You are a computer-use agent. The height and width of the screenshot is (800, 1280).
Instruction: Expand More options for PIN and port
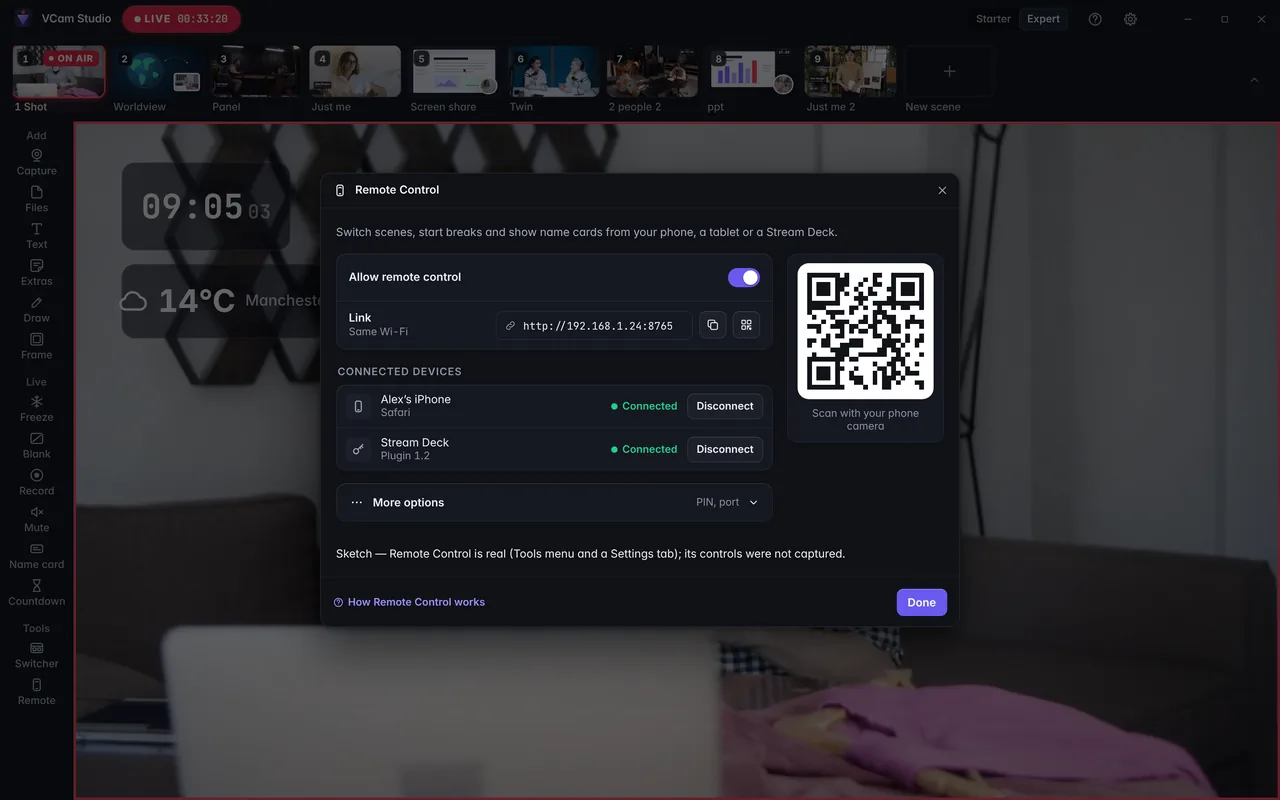click(x=554, y=503)
